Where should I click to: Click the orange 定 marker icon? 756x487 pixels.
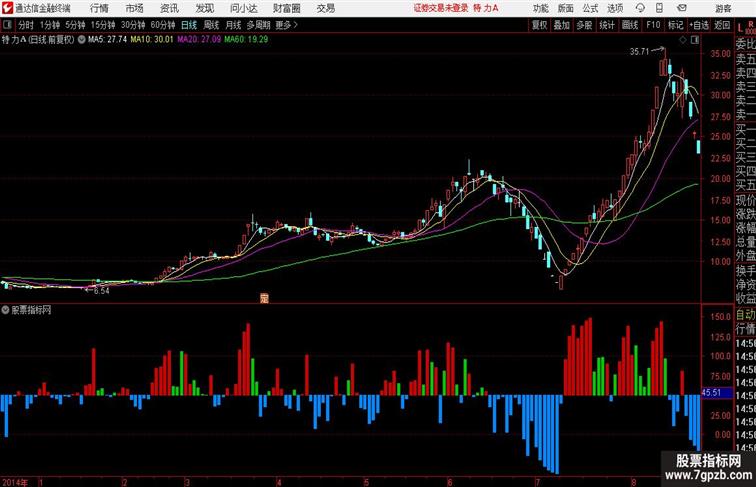pos(264,298)
